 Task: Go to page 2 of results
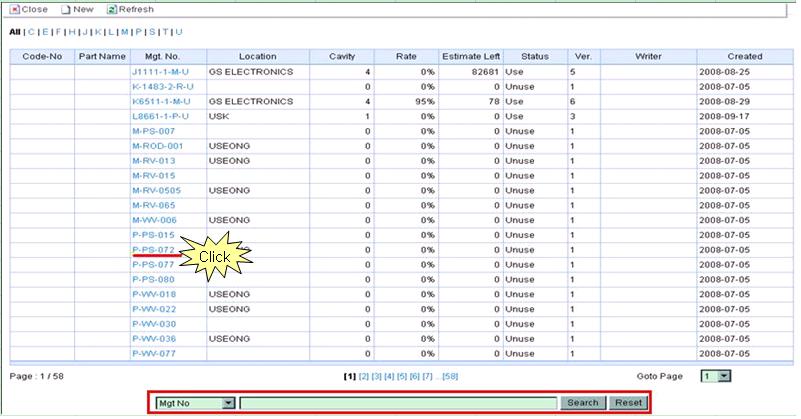click(363, 377)
